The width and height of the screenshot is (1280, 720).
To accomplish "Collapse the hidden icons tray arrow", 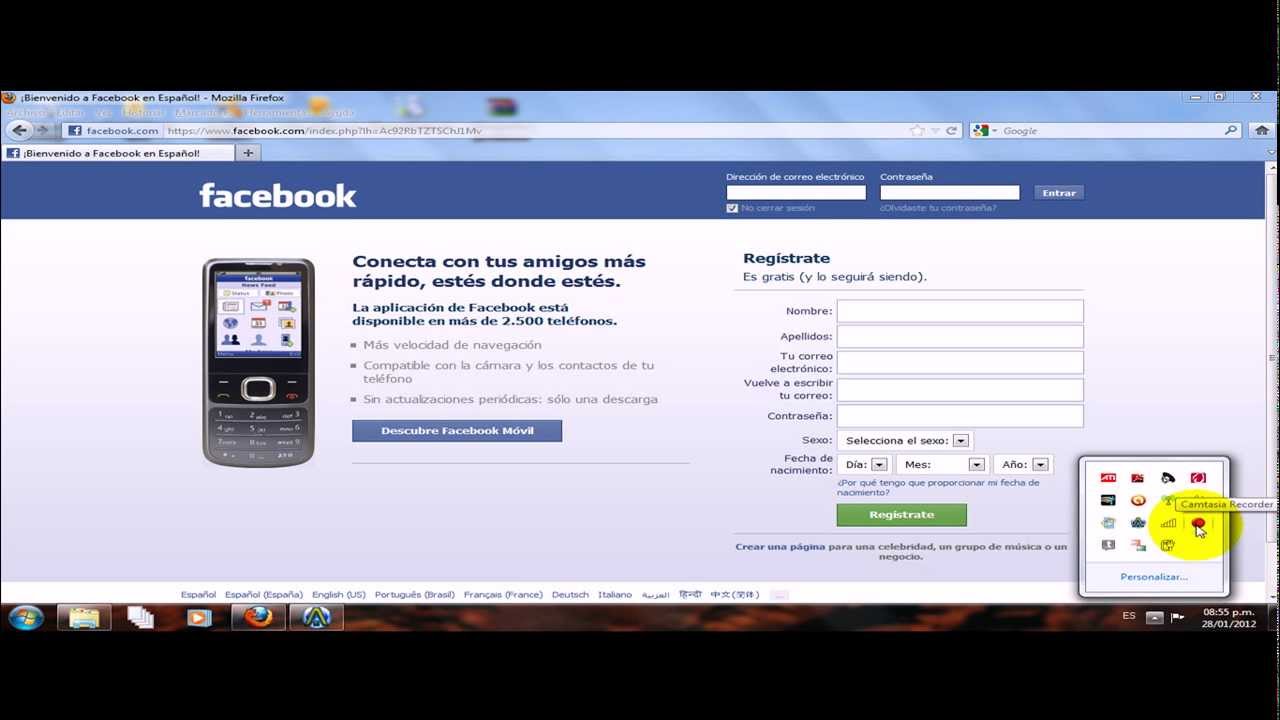I will (1154, 618).
